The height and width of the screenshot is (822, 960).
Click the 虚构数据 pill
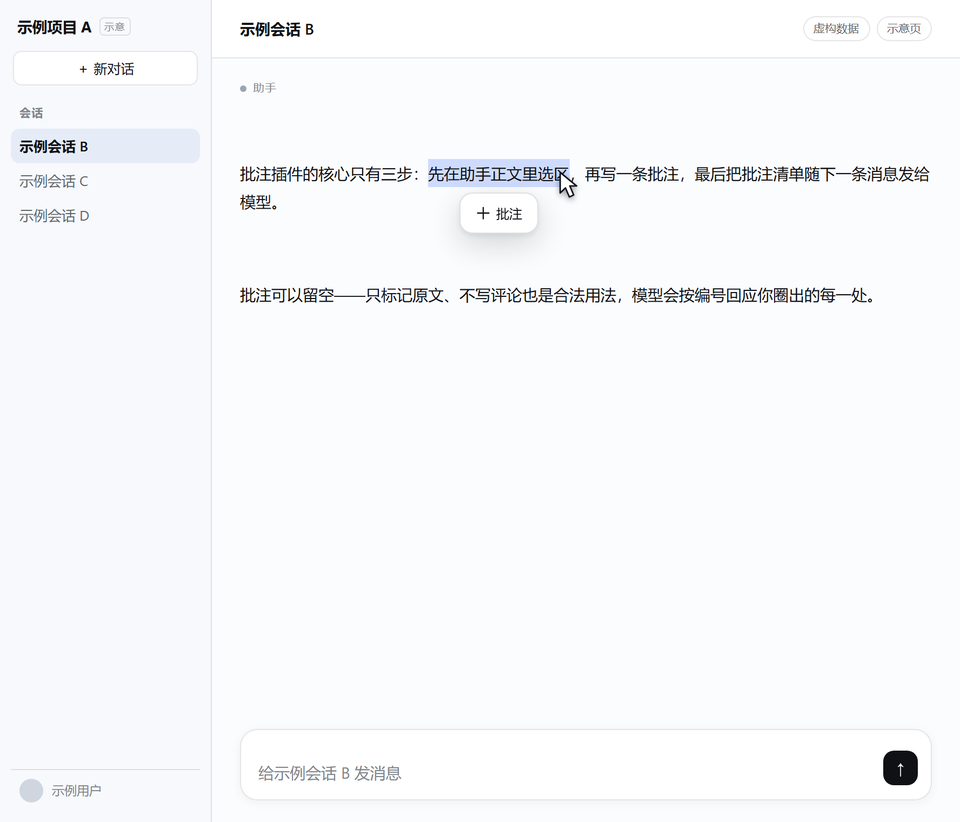pos(836,29)
